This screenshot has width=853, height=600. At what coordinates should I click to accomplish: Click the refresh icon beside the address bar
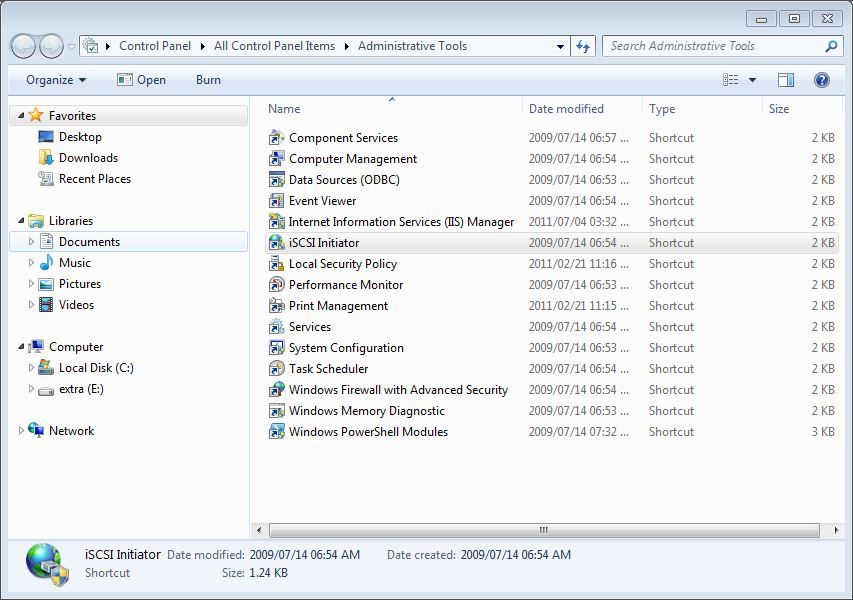coord(583,46)
